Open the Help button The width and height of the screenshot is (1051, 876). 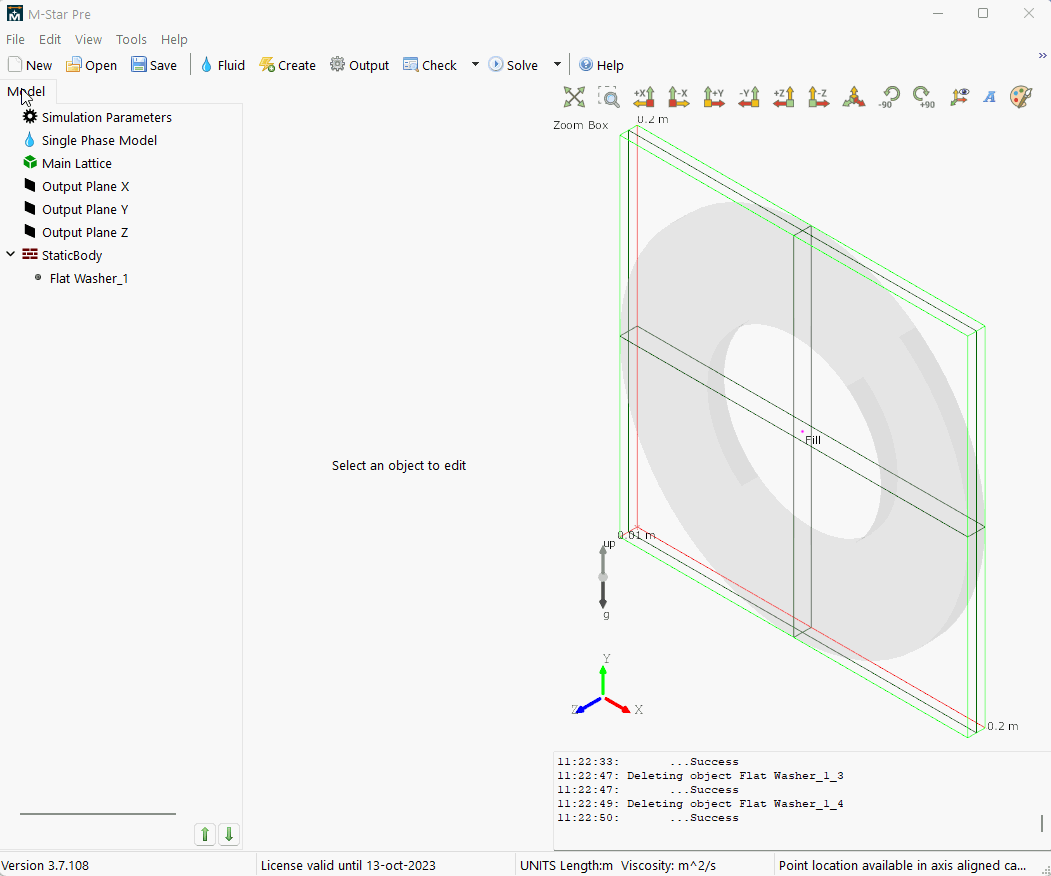point(601,64)
